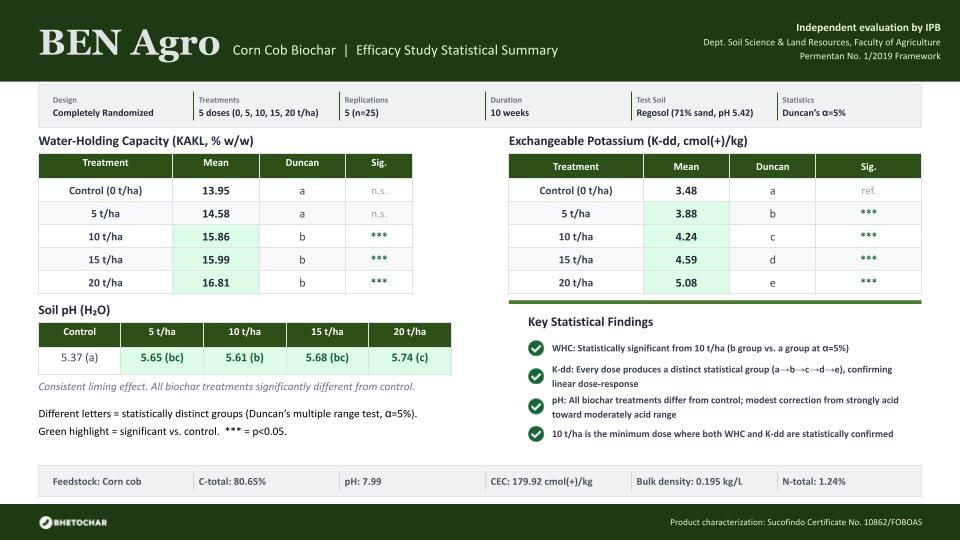This screenshot has width=960, height=540.
Task: Select the Sig. column header in the Exchangeable Potassium table
Action: point(868,167)
